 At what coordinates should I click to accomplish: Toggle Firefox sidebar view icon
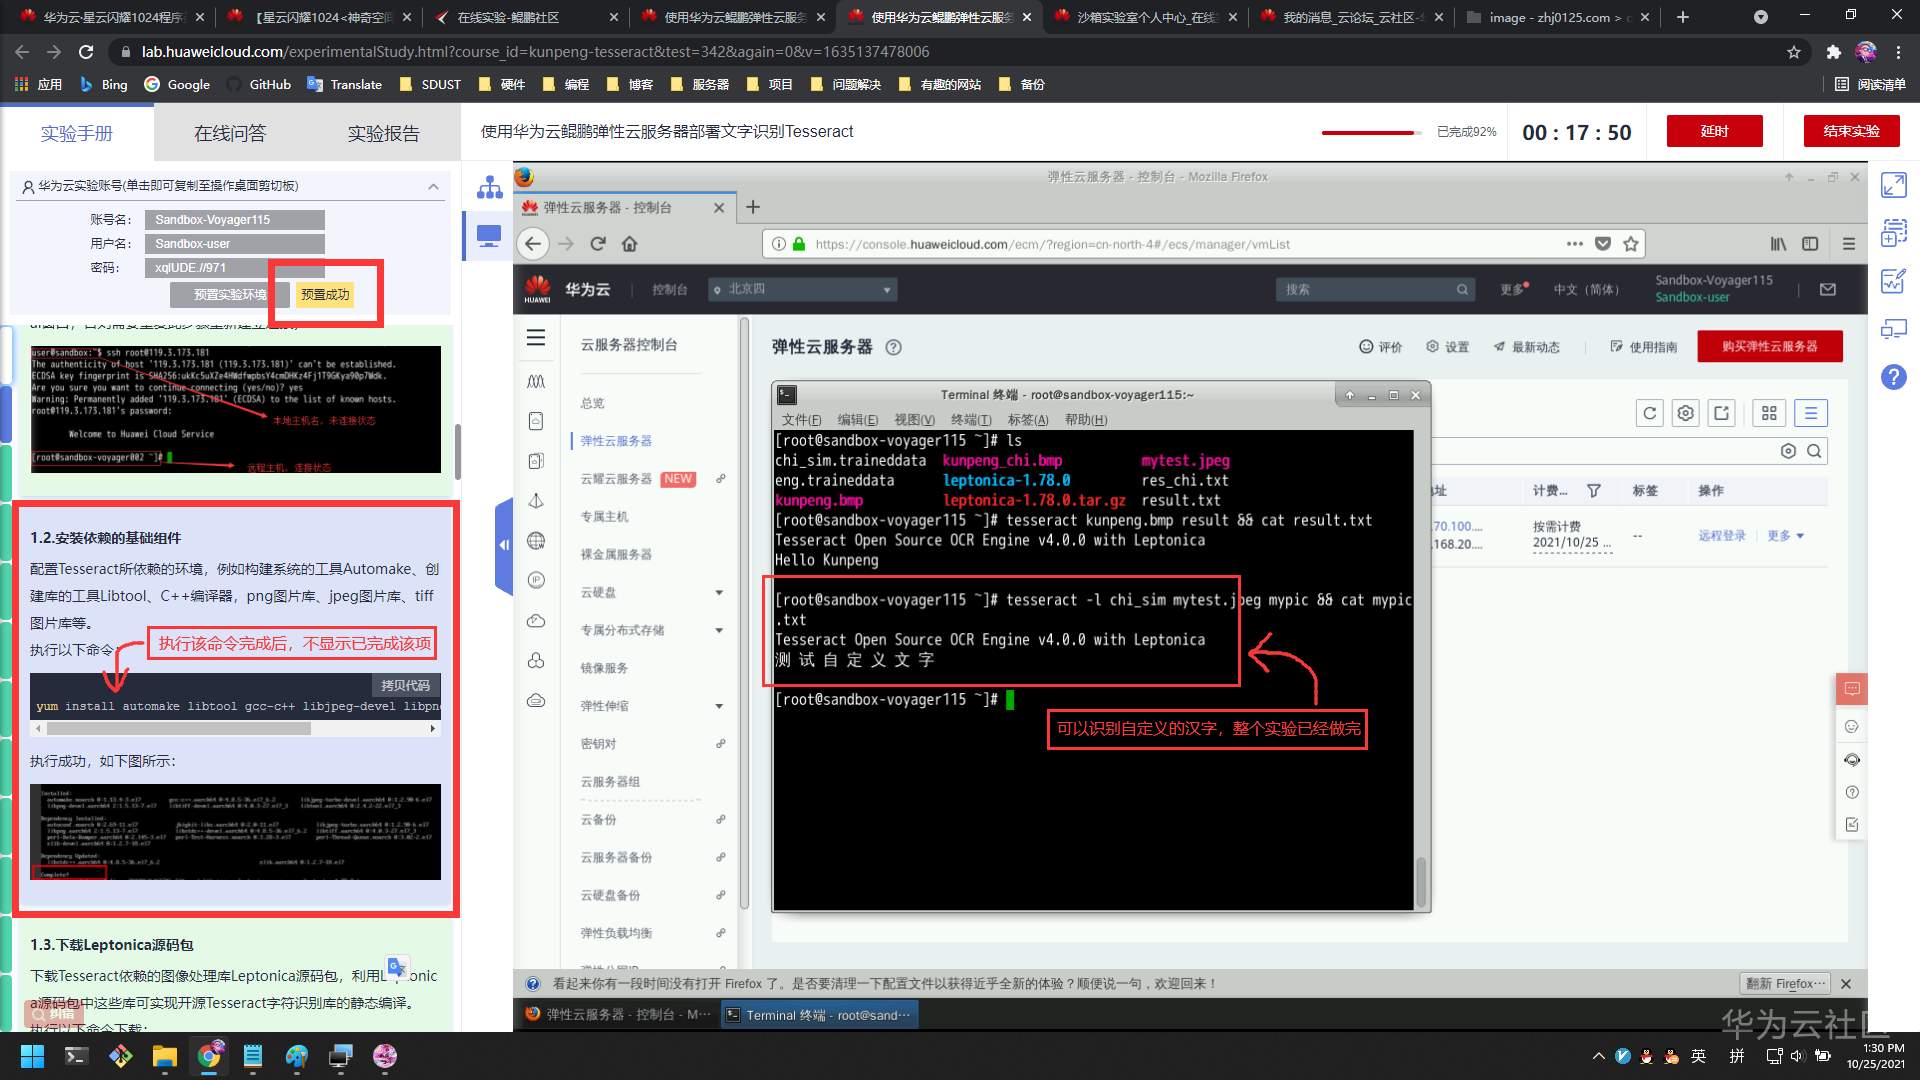tap(1810, 244)
